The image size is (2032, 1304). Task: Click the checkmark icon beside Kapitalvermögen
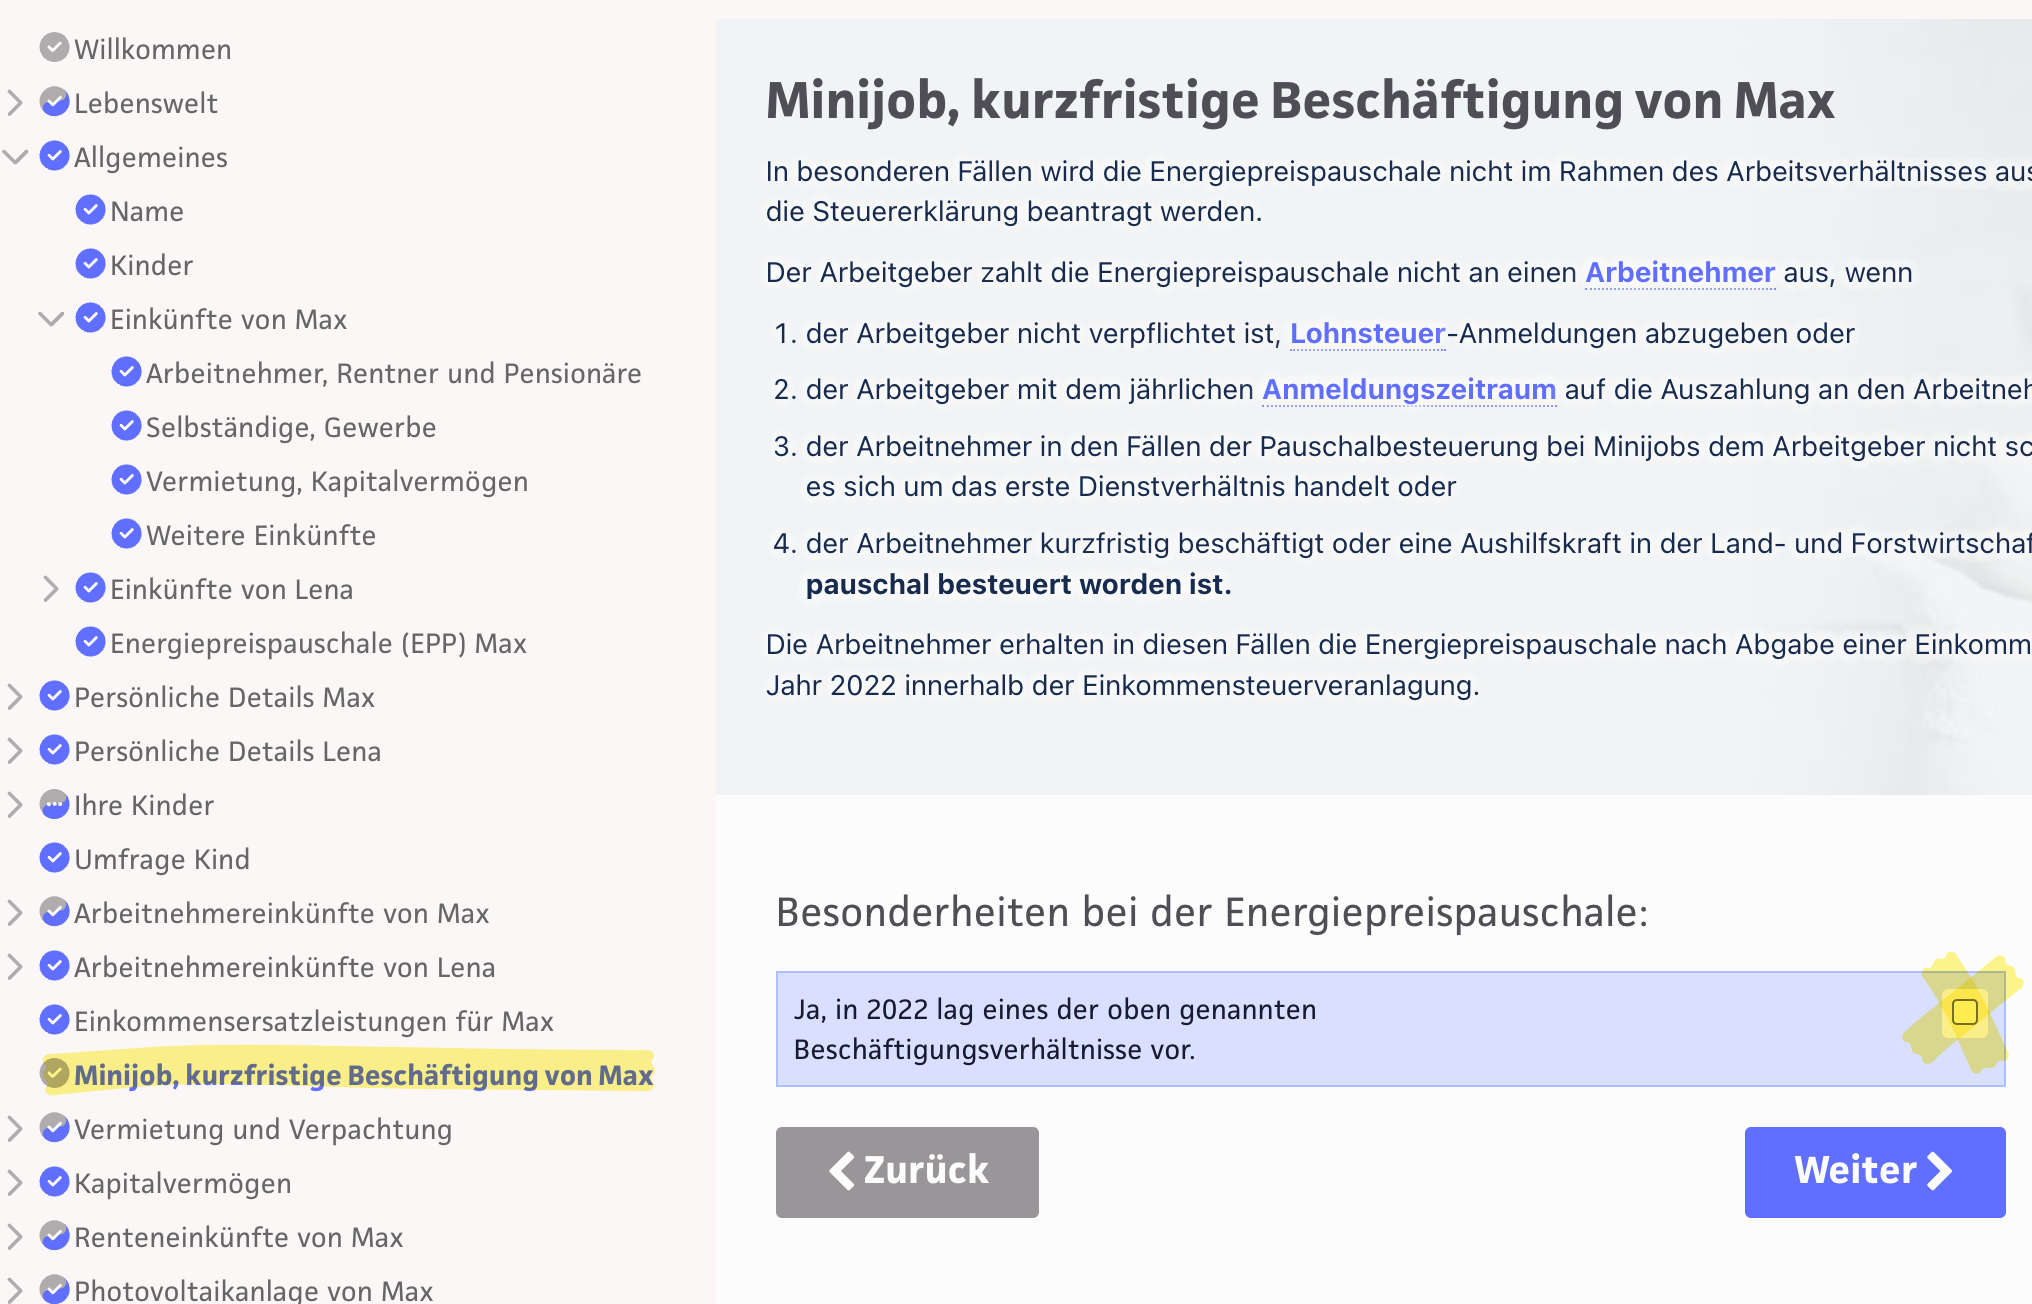click(54, 1182)
